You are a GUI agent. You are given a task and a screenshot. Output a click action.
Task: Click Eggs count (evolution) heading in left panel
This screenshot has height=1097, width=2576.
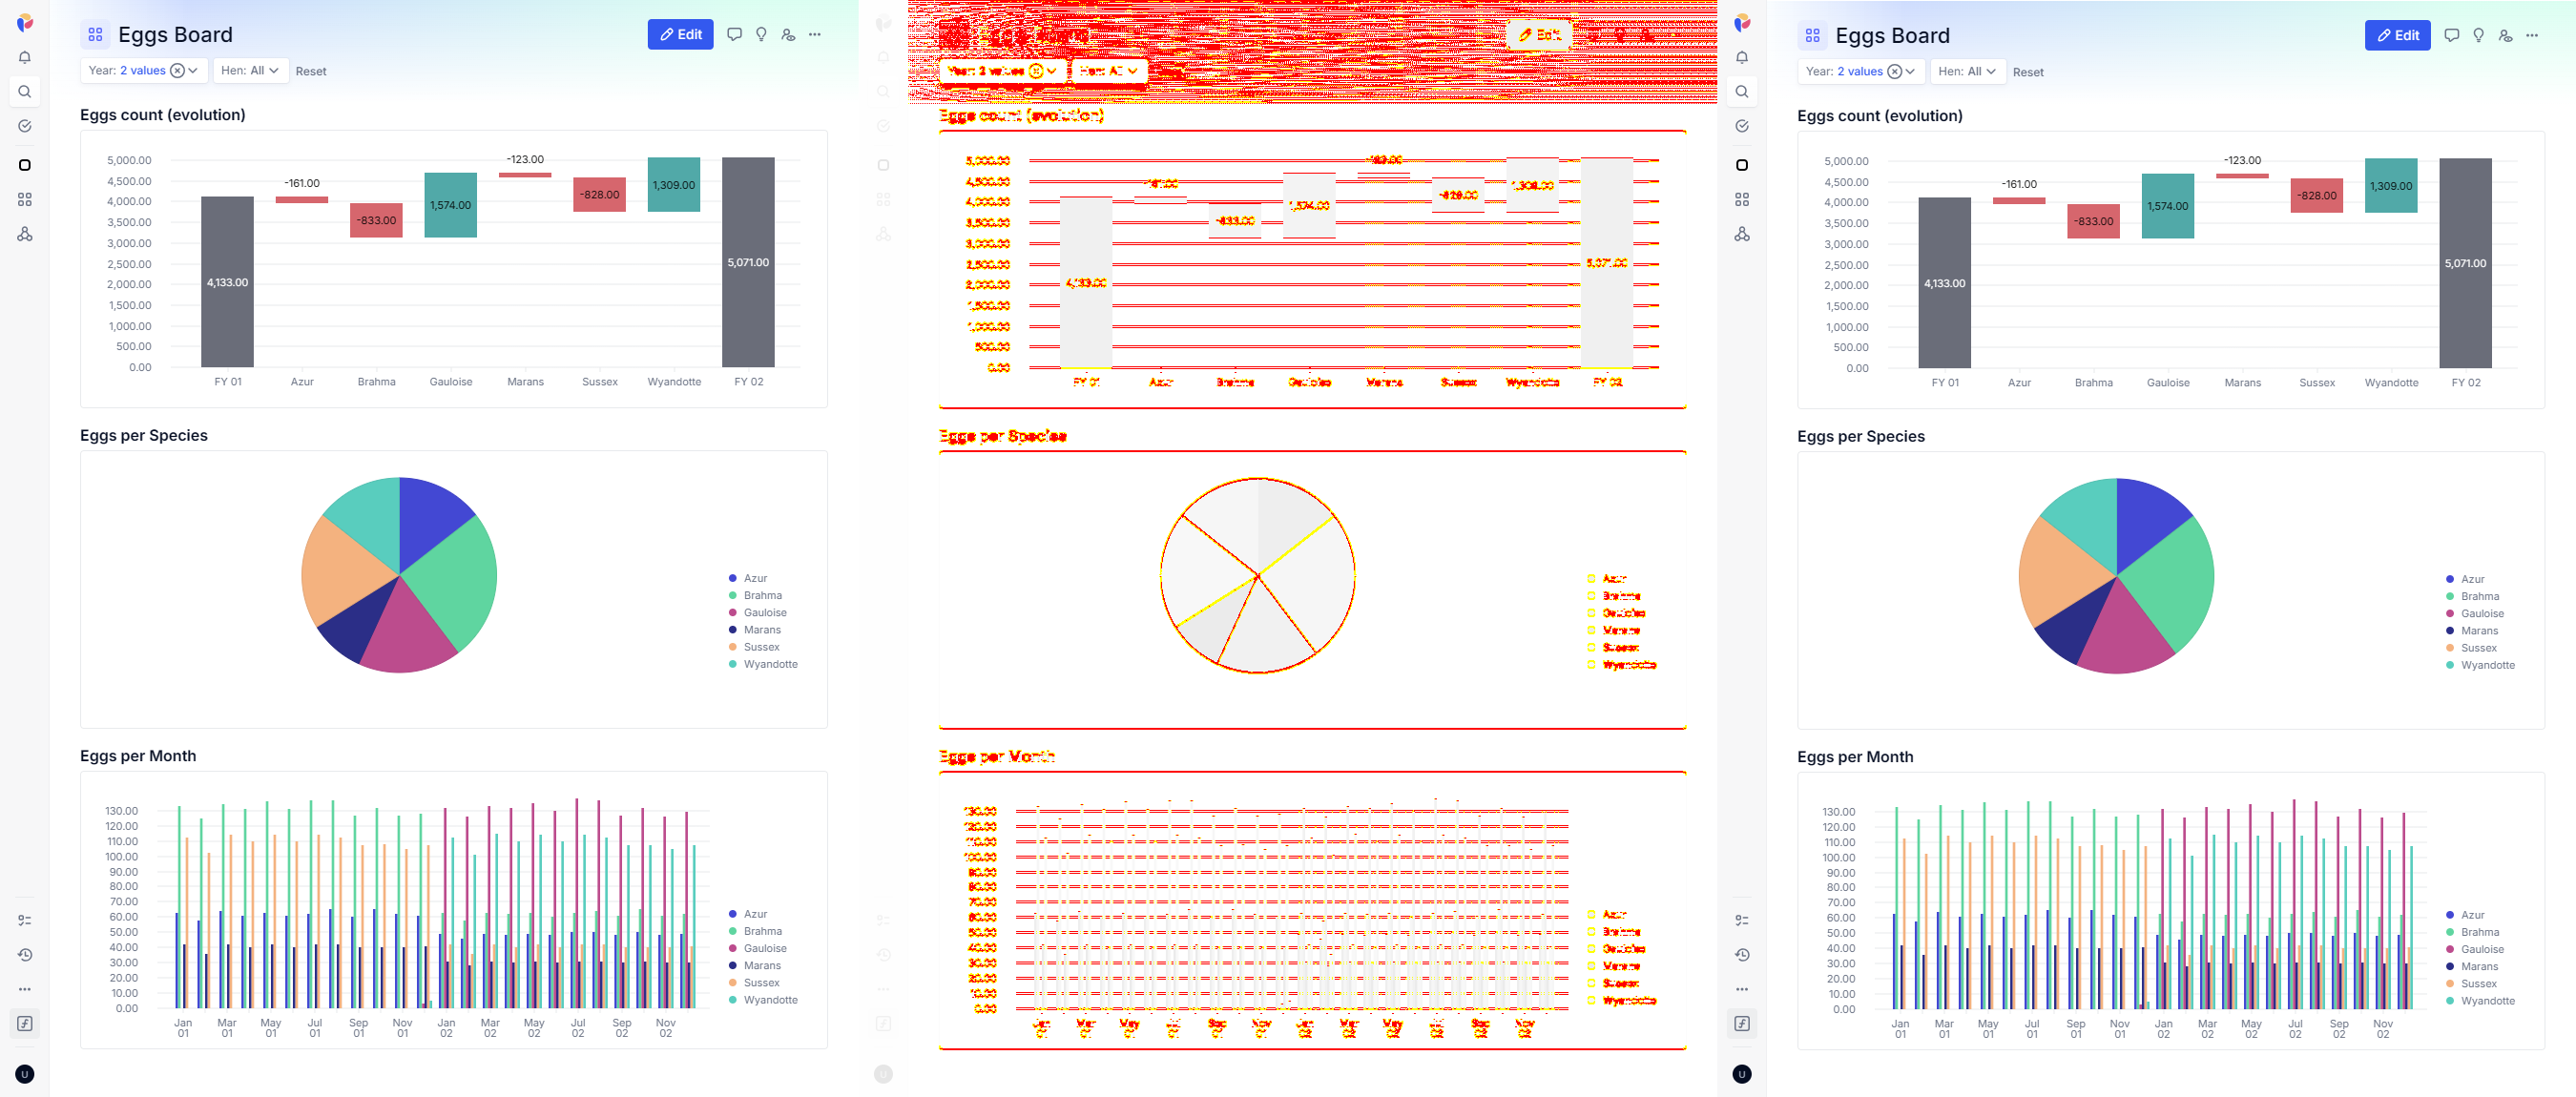pos(163,115)
